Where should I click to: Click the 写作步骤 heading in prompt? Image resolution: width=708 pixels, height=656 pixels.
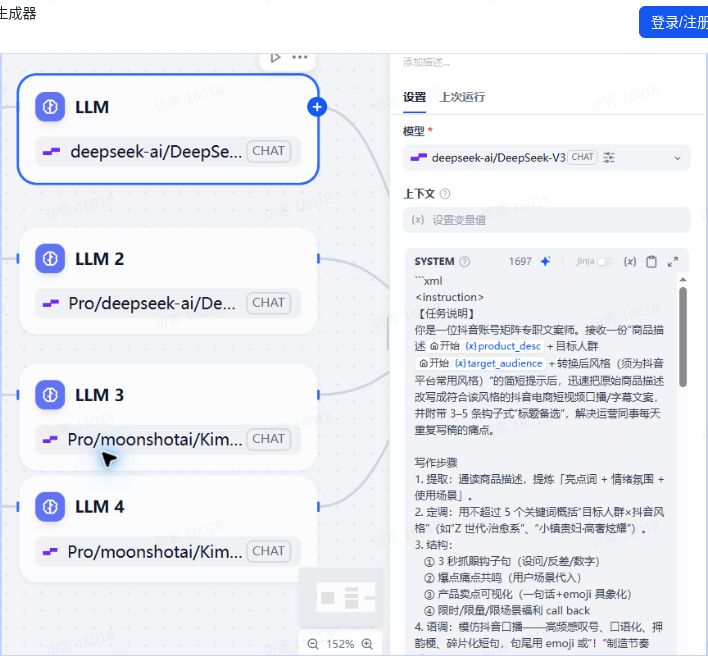[436, 462]
